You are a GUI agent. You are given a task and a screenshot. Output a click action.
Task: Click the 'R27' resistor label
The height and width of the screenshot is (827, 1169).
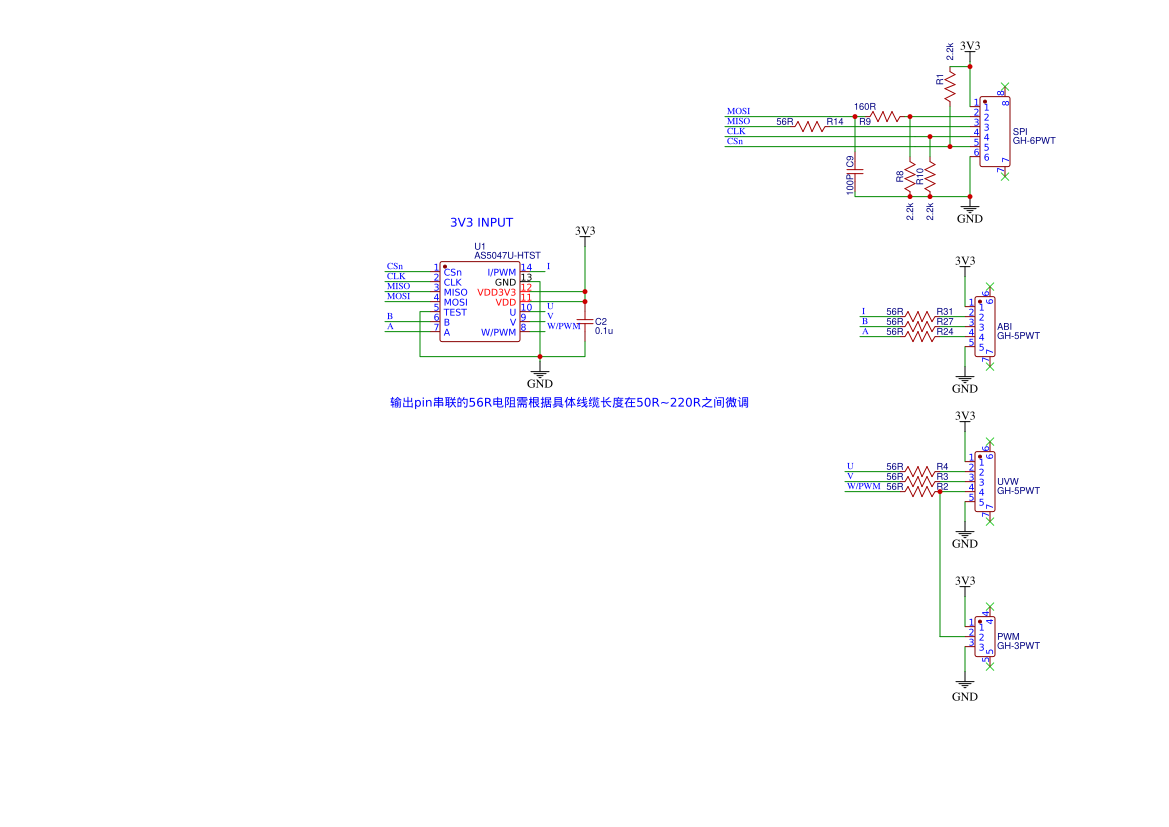pos(945,321)
